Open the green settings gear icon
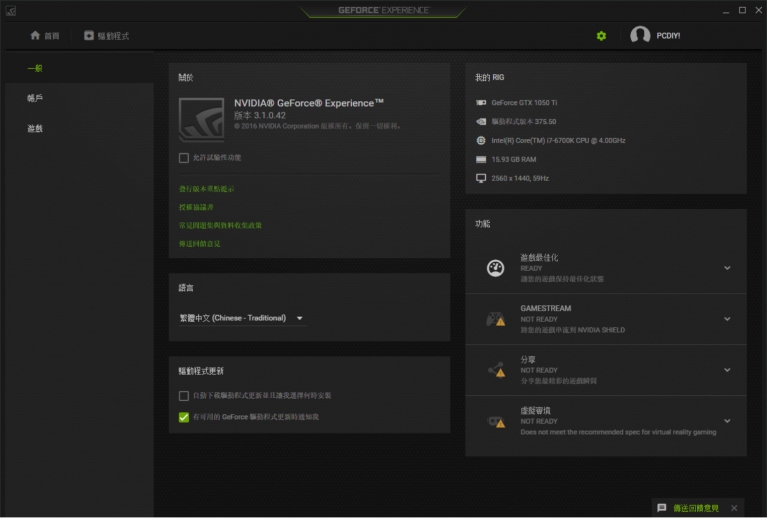The image size is (767, 532). [x=601, y=36]
